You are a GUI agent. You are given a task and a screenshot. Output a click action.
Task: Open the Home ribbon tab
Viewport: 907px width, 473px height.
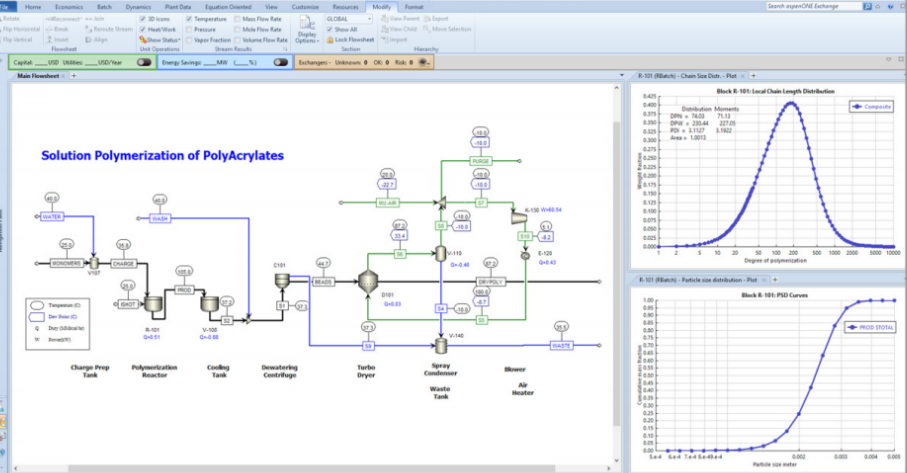tap(33, 7)
